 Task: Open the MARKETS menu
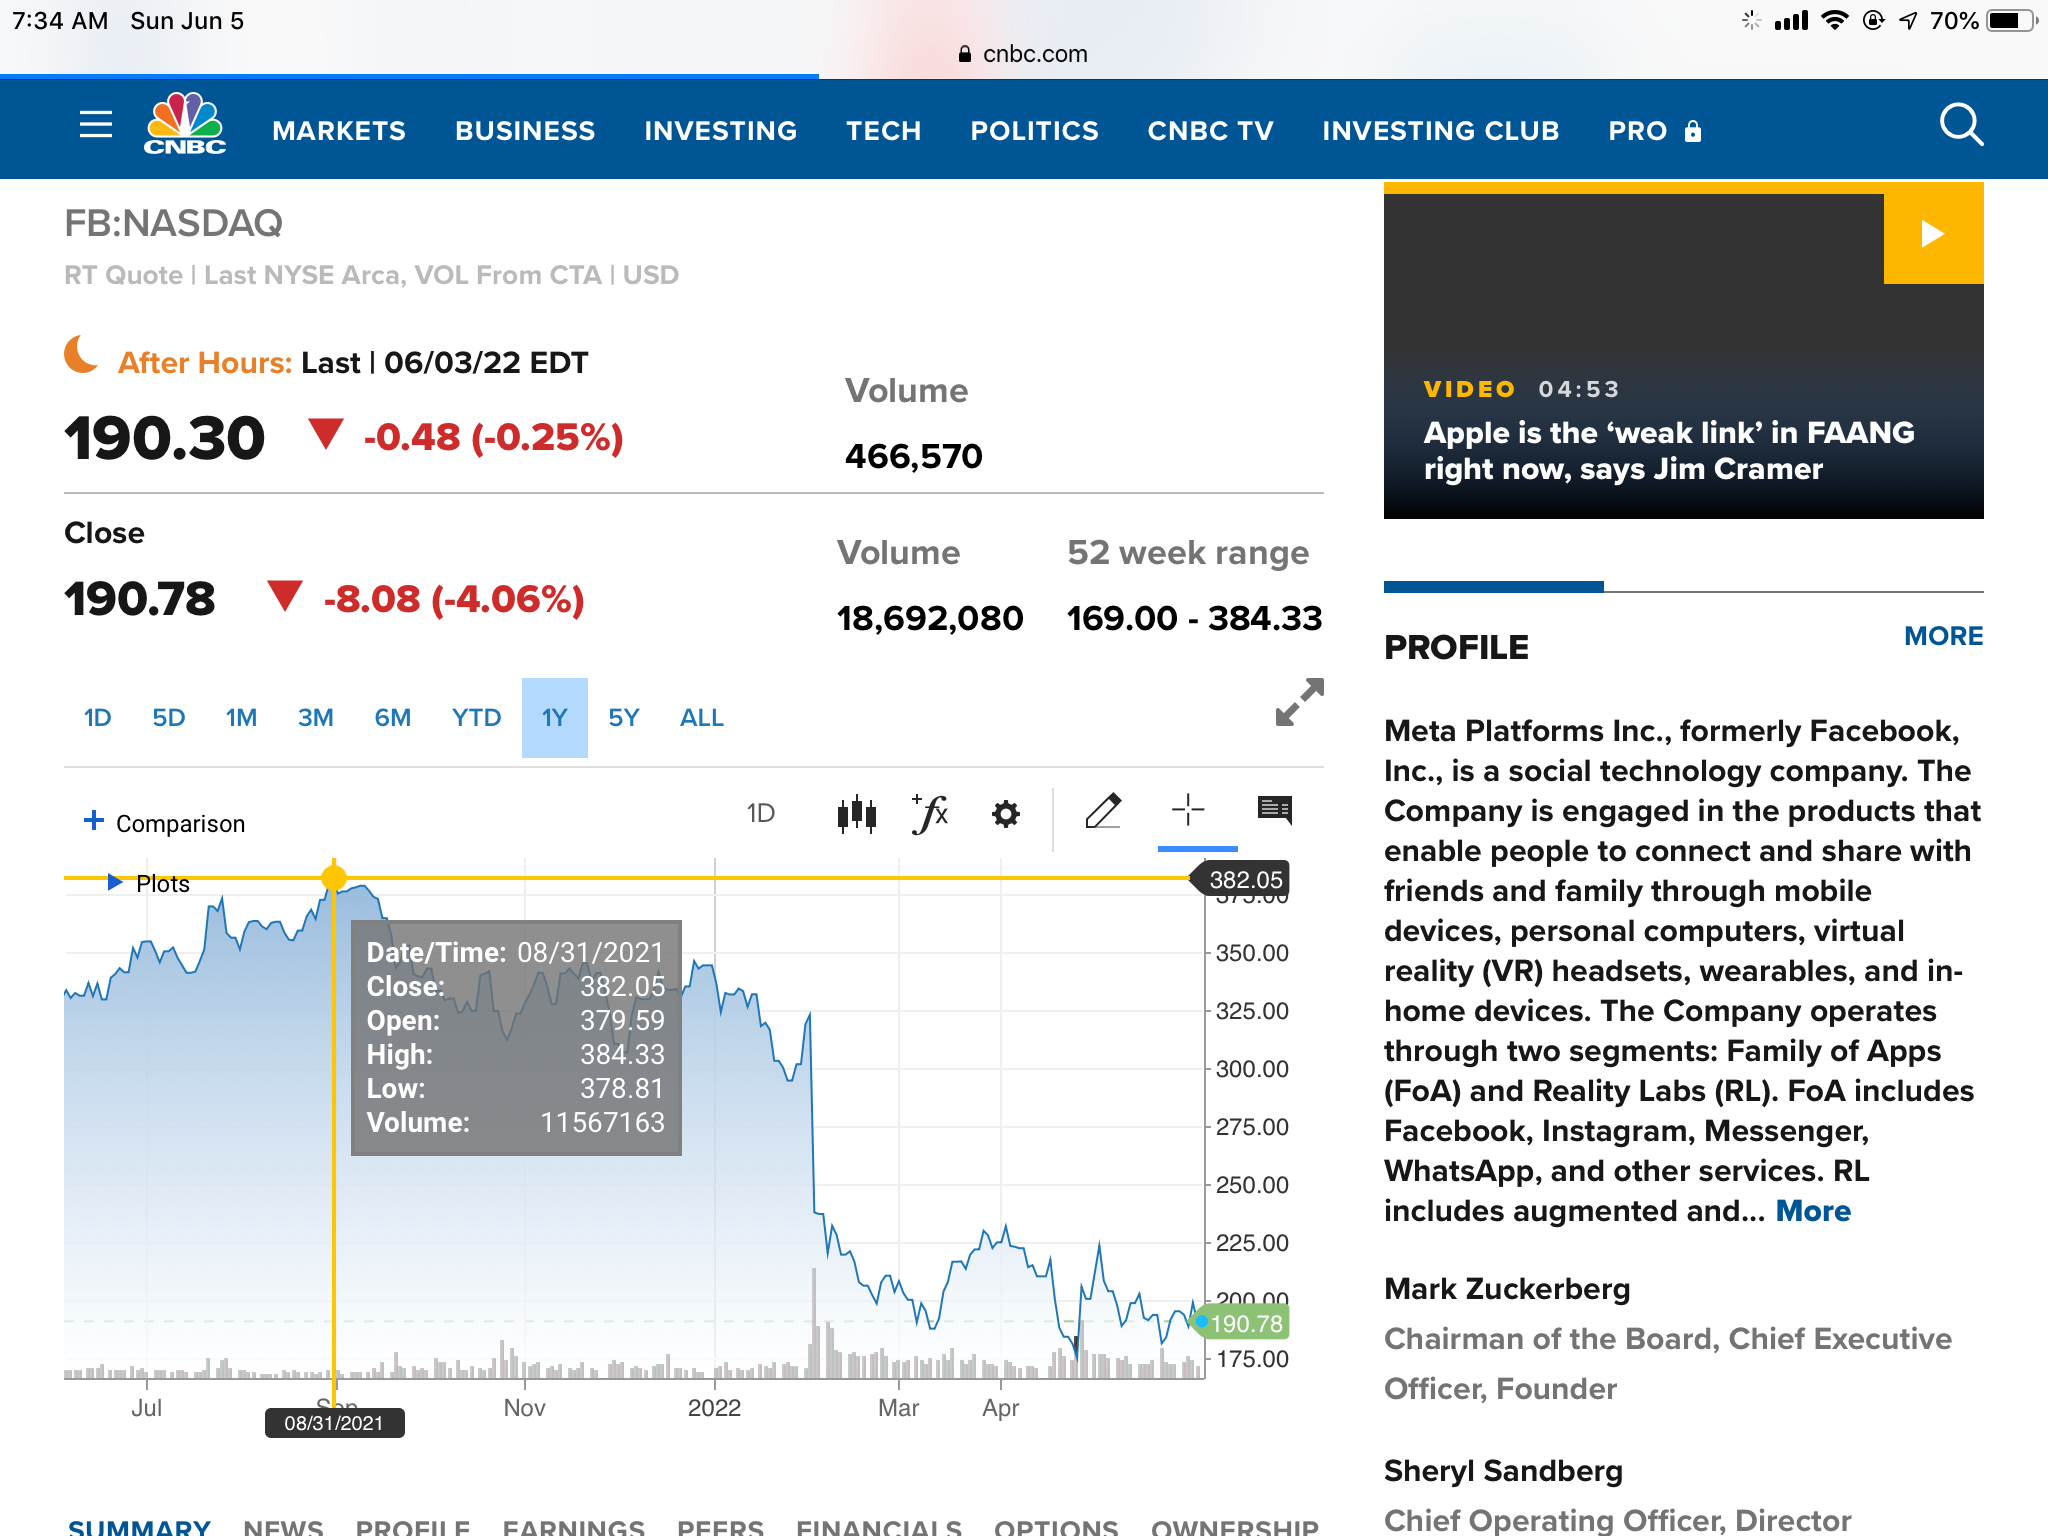[339, 131]
